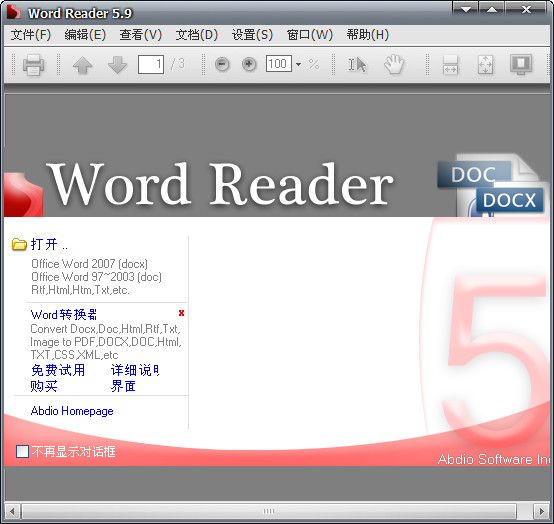This screenshot has width=554, height=524.
Task: Maximize the Word Reader window
Action: [x=492, y=9]
